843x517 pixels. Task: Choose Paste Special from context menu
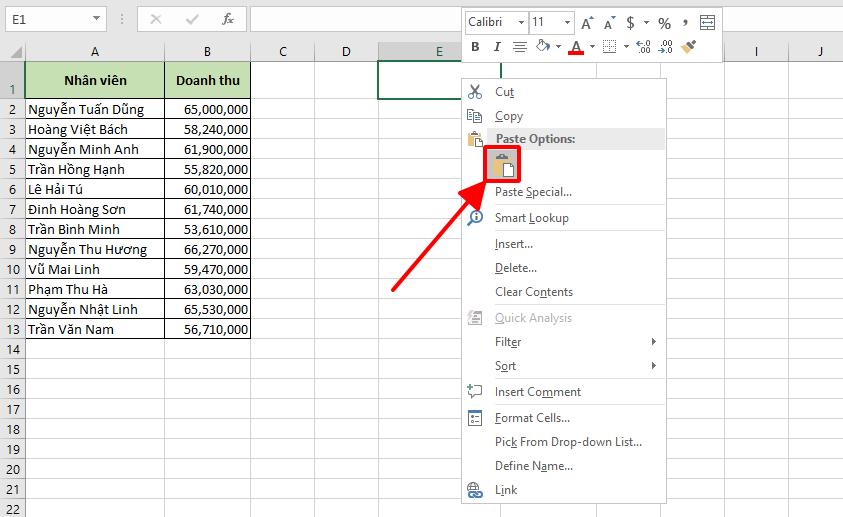(533, 192)
